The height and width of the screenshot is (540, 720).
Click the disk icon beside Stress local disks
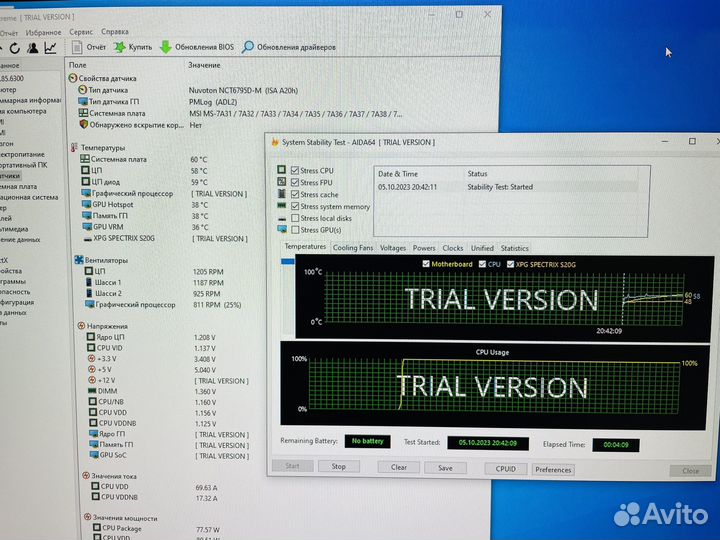(282, 219)
